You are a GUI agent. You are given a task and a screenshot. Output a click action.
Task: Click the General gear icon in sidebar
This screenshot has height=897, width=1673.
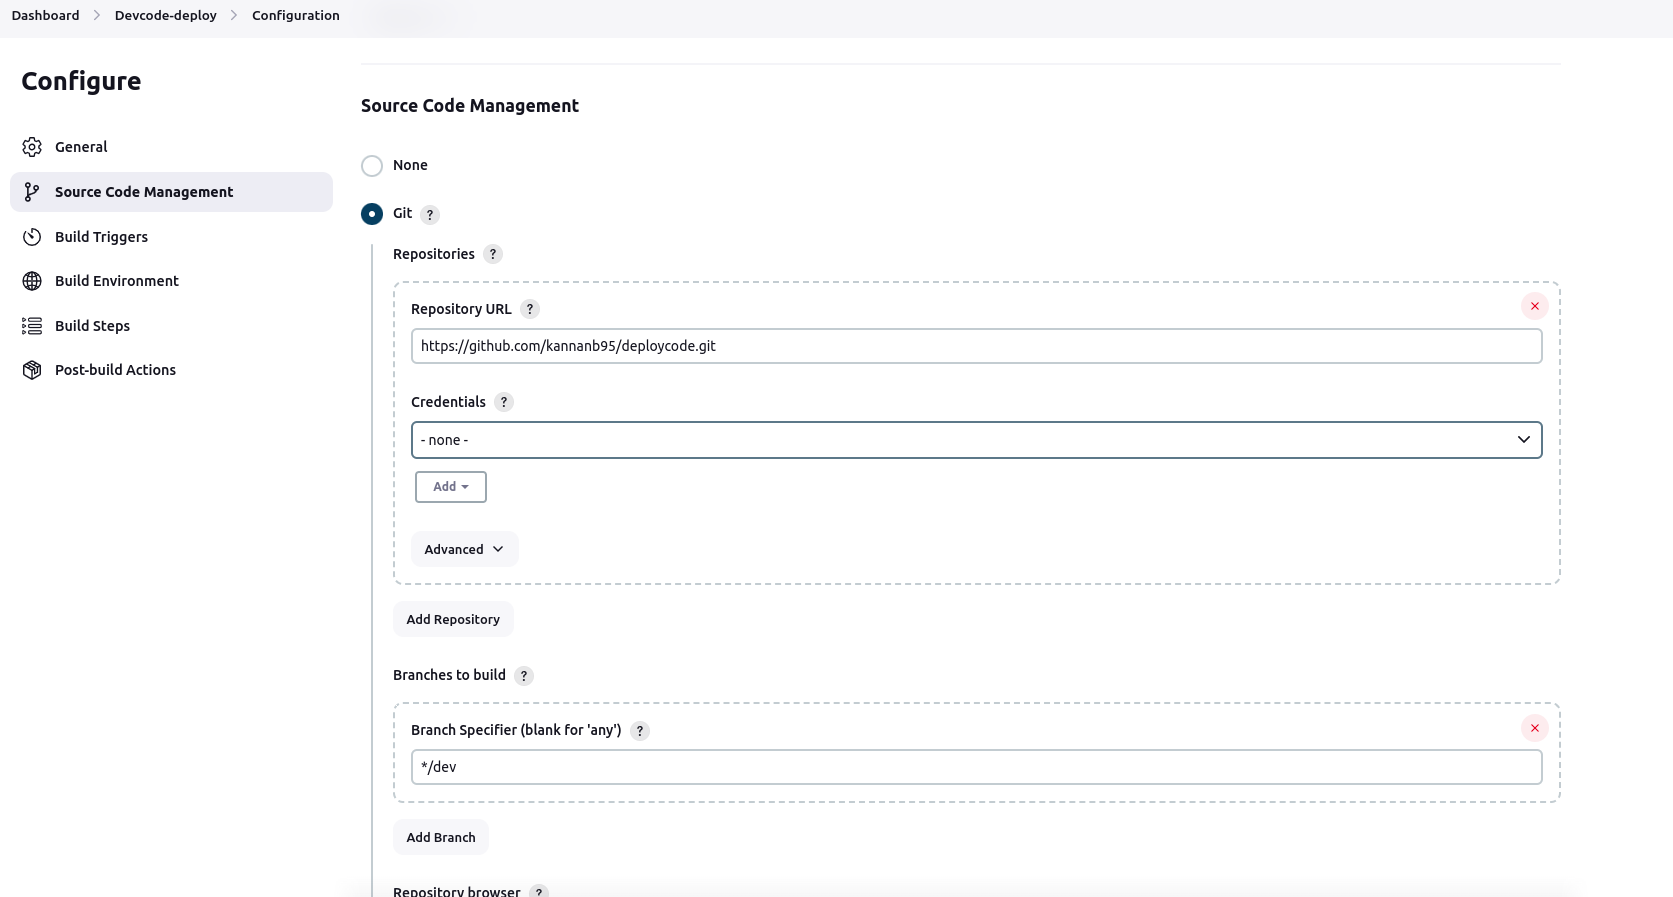coord(32,147)
